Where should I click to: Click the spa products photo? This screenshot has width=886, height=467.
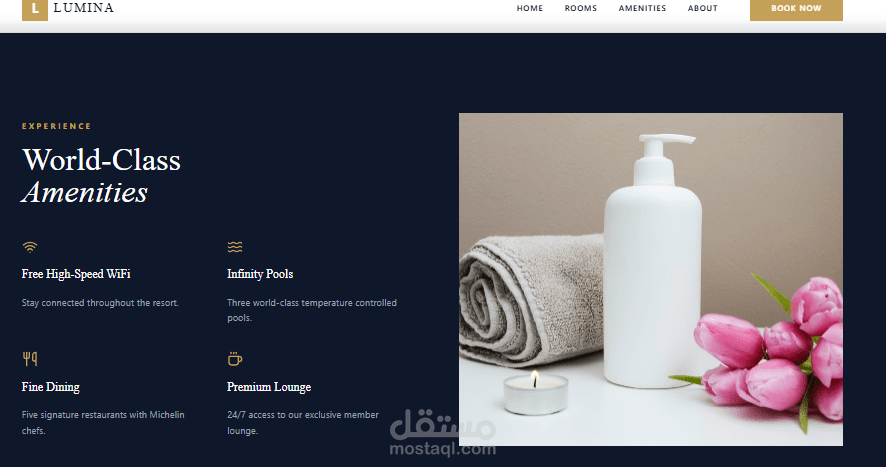(x=650, y=279)
